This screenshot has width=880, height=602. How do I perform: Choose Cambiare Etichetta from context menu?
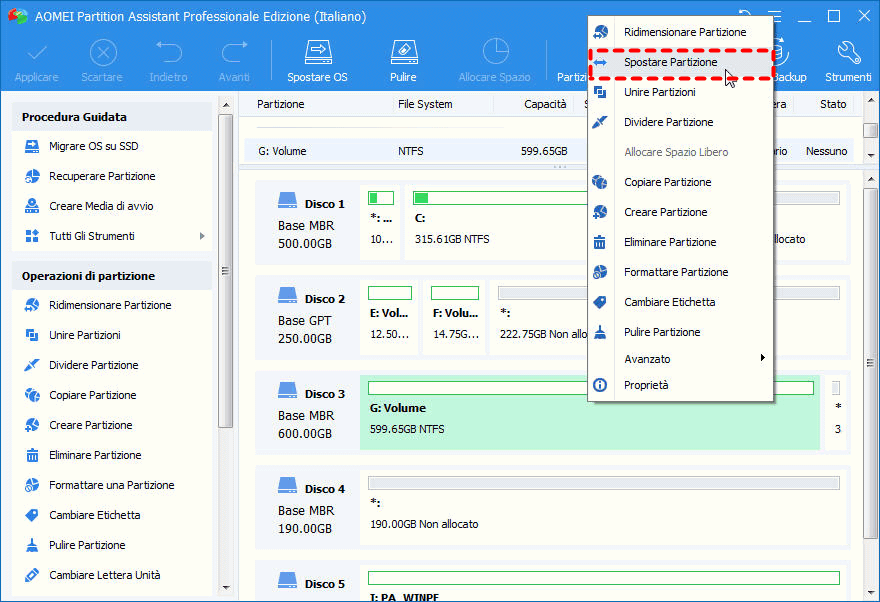point(680,302)
